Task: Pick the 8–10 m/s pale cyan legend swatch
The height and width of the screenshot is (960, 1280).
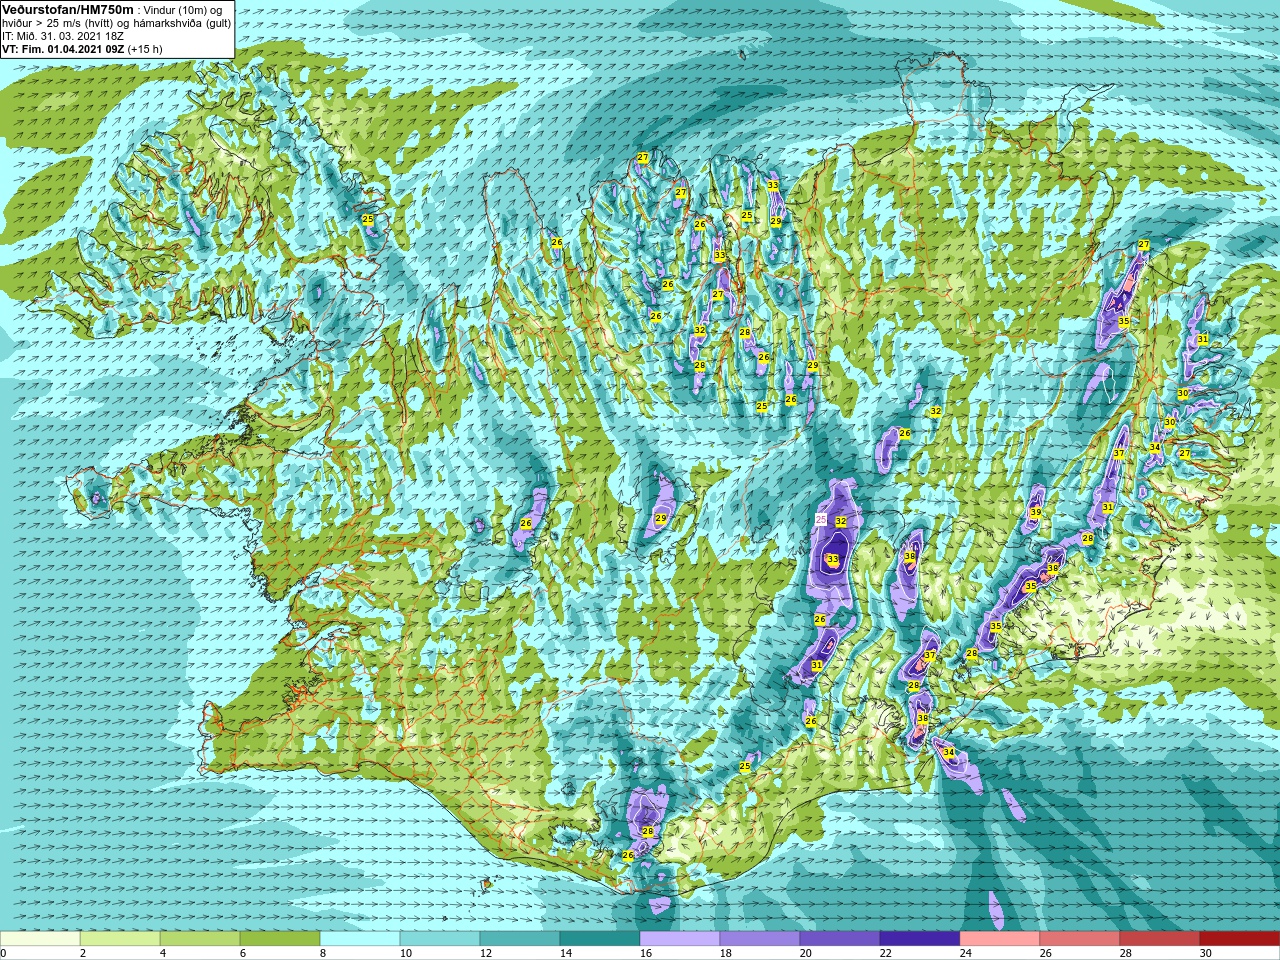Action: pyautogui.click(x=360, y=939)
